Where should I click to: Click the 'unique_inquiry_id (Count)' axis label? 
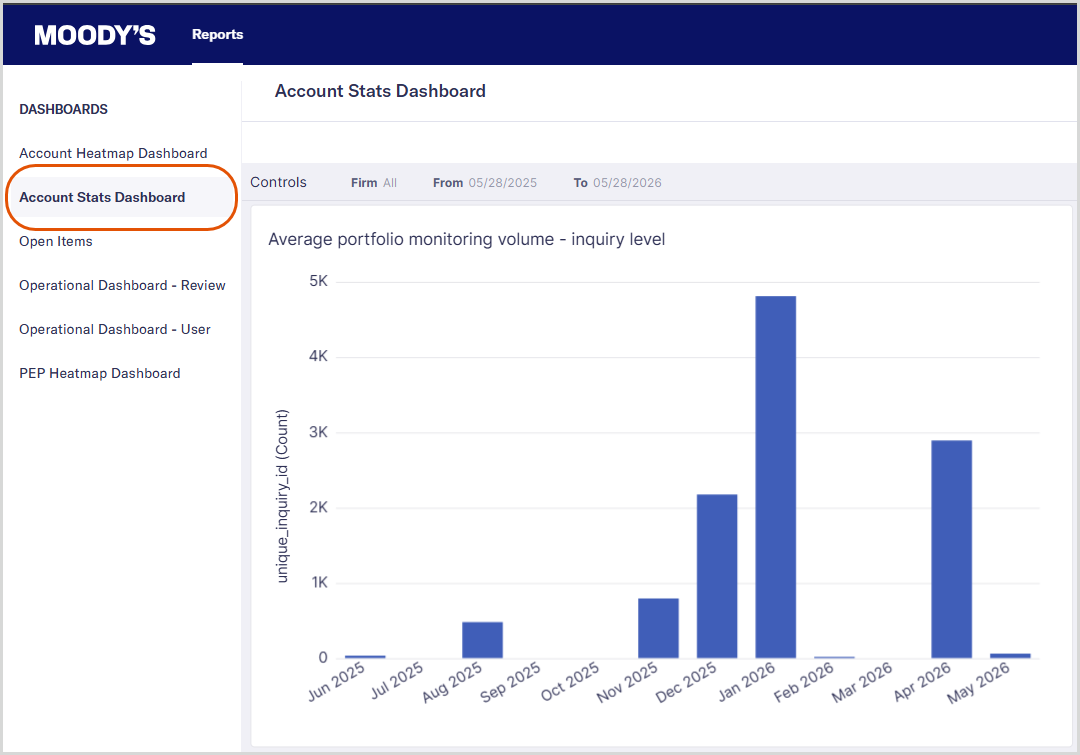click(282, 496)
